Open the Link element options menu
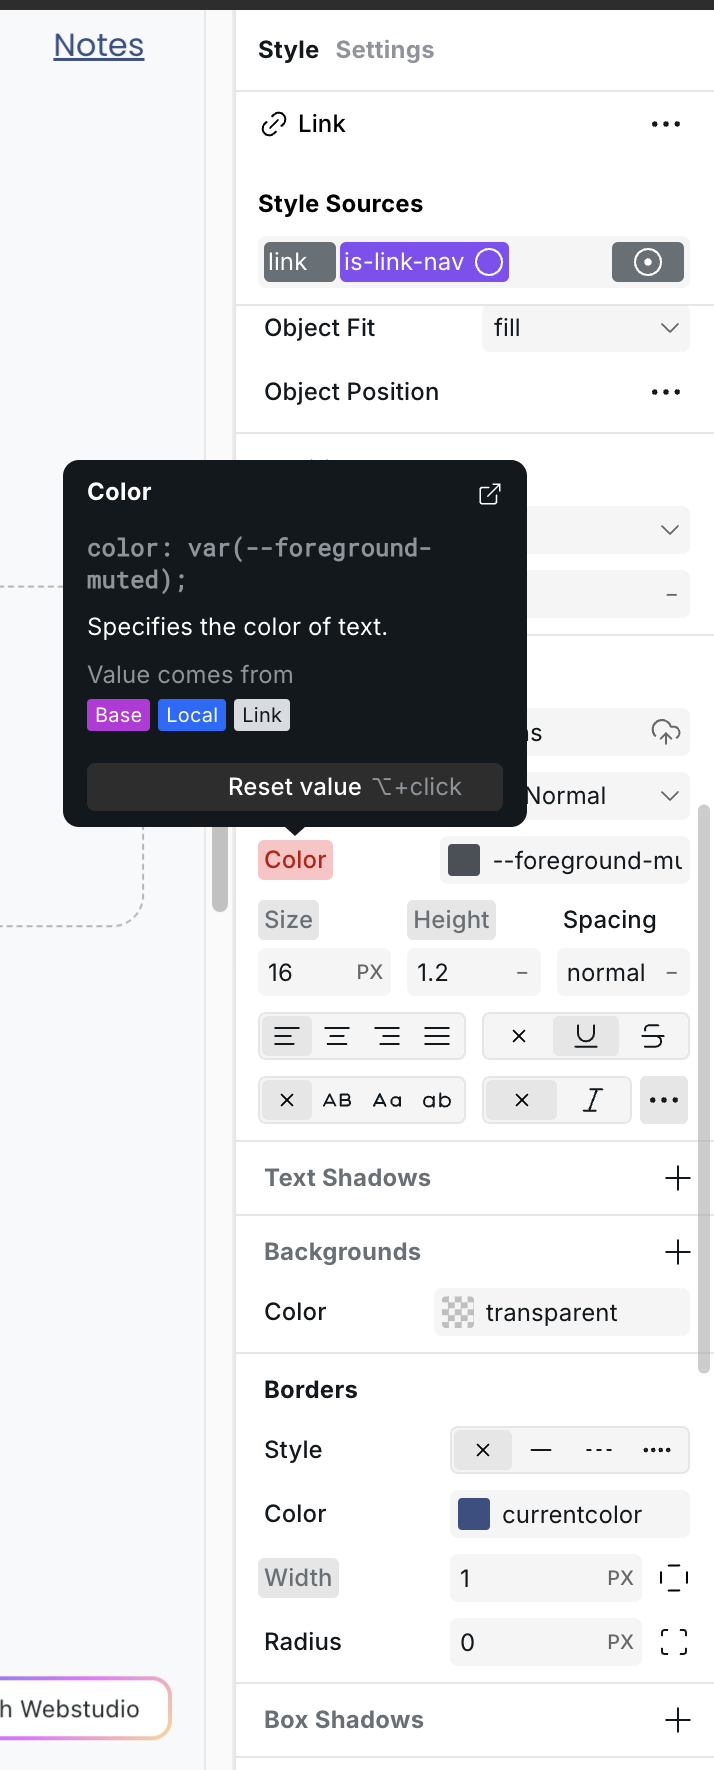 point(666,124)
